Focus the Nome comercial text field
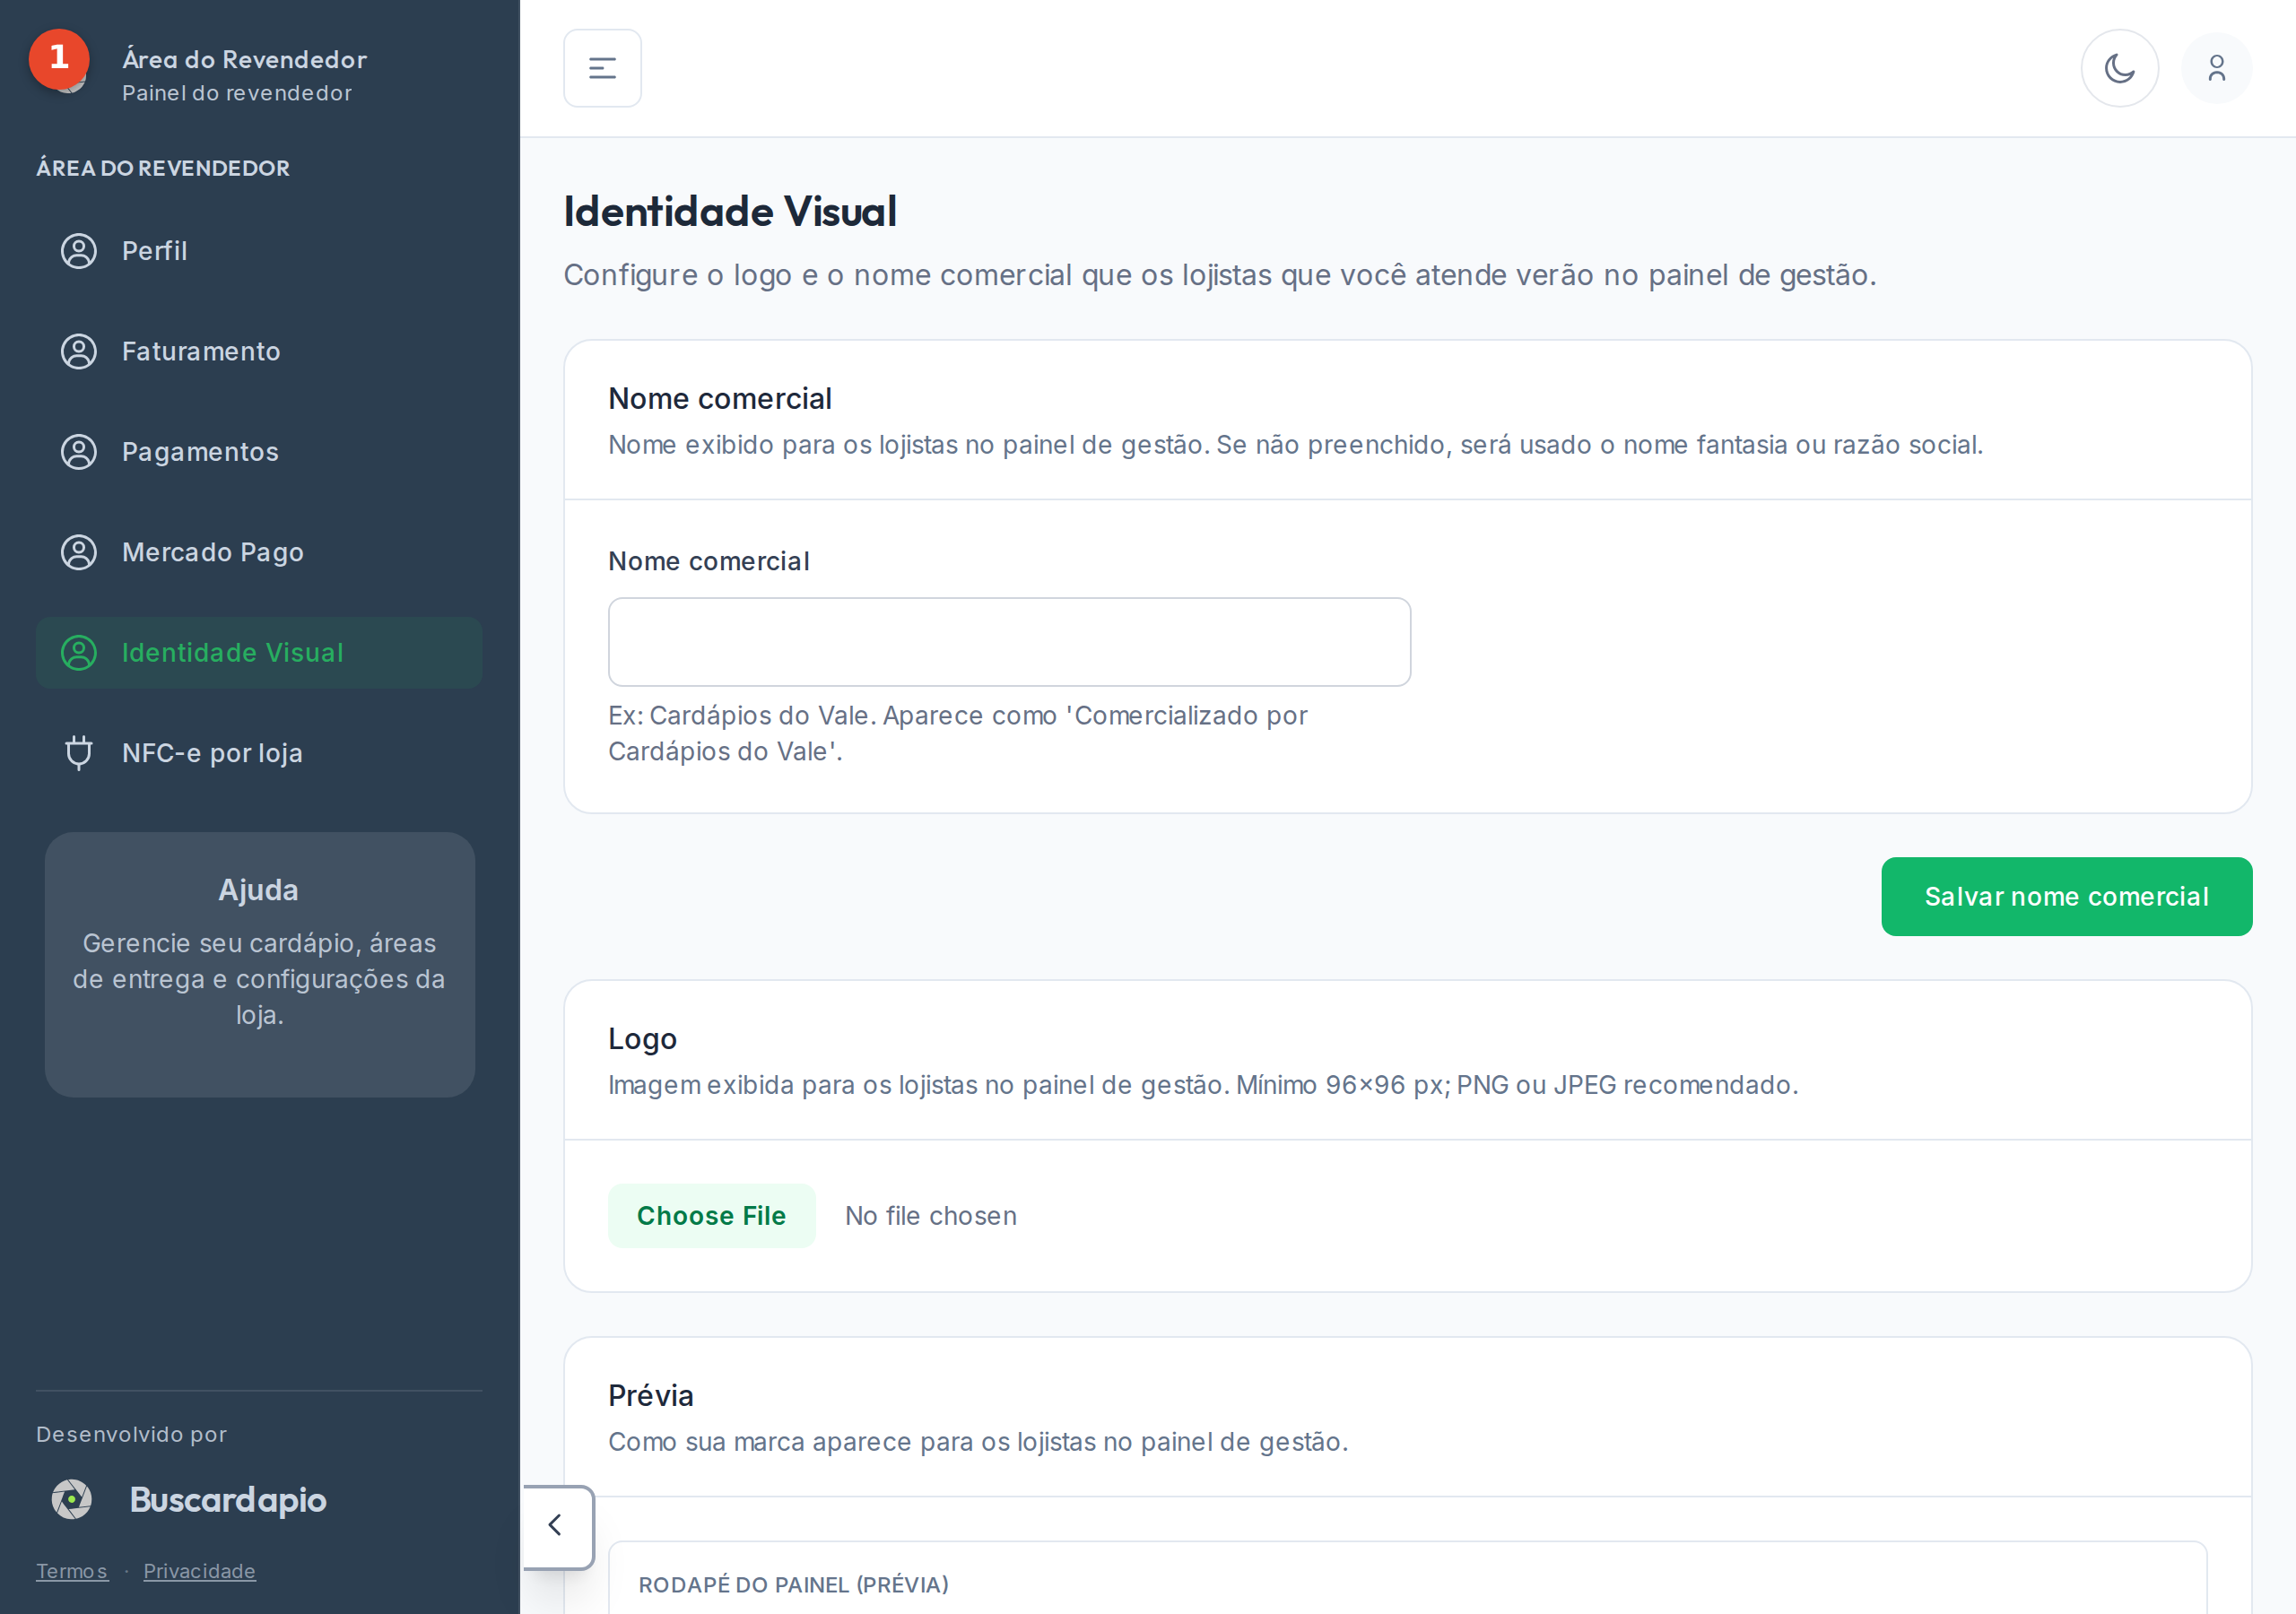Viewport: 2296px width, 1614px height. [x=1009, y=642]
